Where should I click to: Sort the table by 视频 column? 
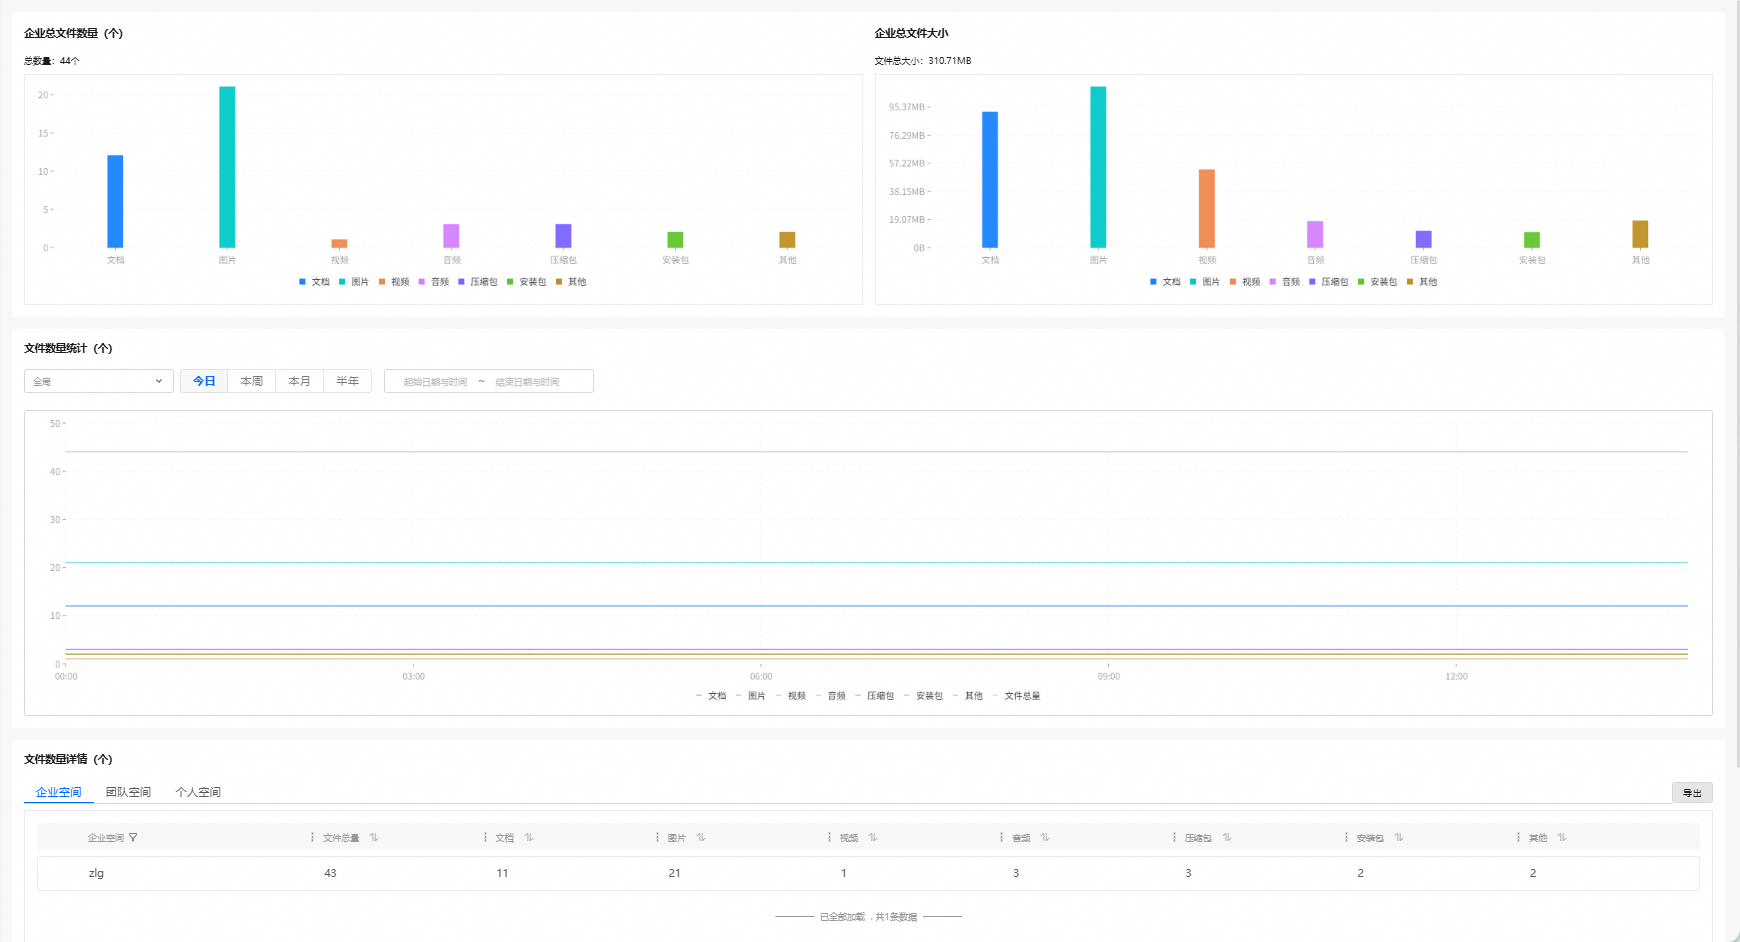(x=873, y=838)
